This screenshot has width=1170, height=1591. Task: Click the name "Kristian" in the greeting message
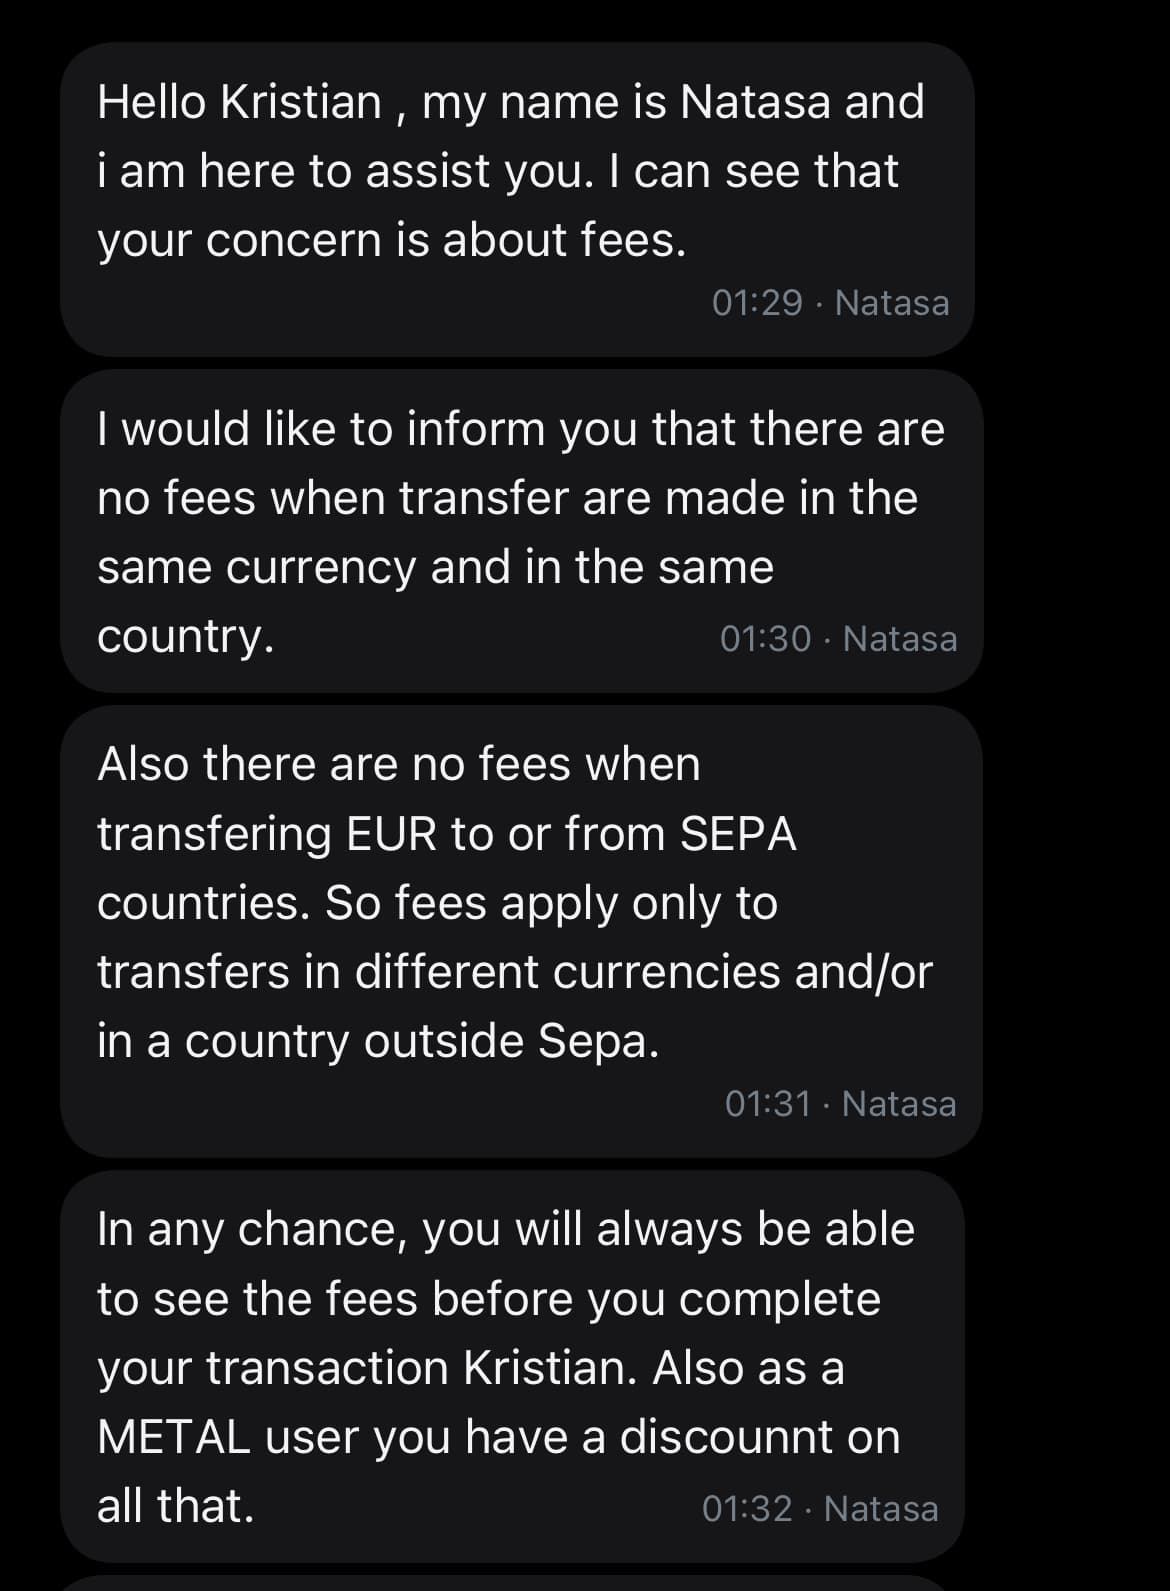point(300,102)
